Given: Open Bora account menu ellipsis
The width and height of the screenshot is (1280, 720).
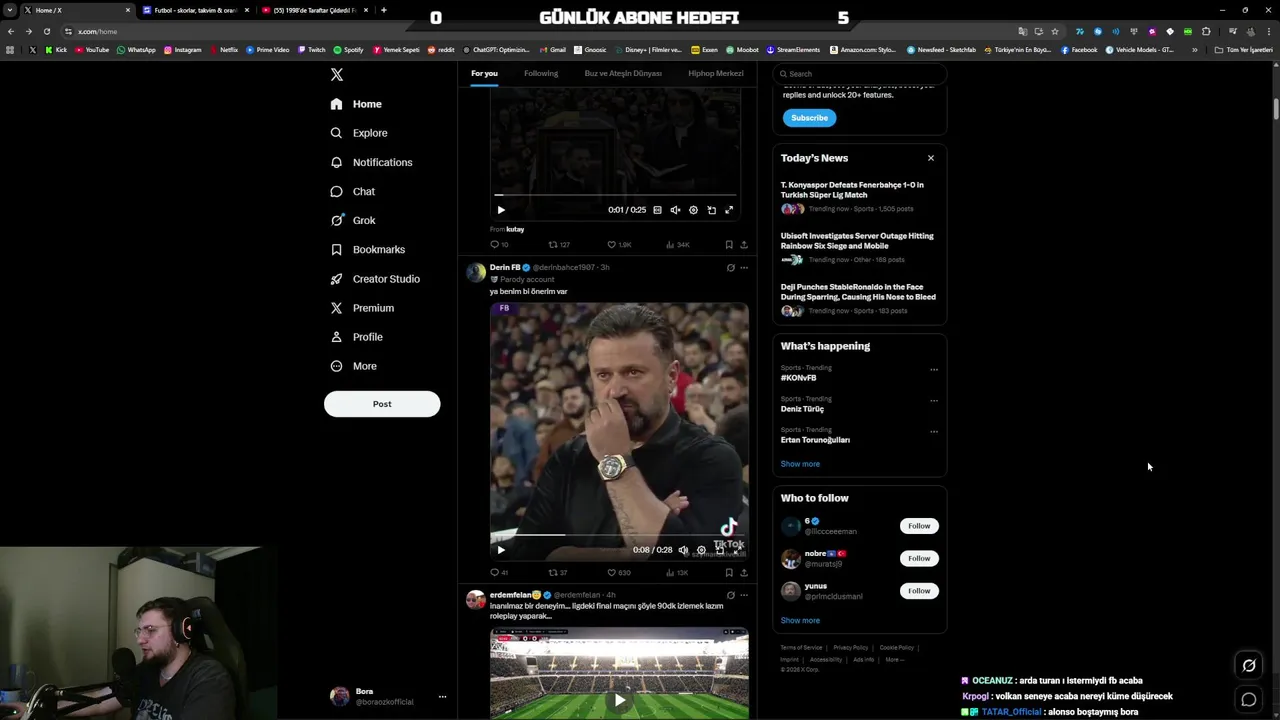Looking at the screenshot, I should coord(442,697).
